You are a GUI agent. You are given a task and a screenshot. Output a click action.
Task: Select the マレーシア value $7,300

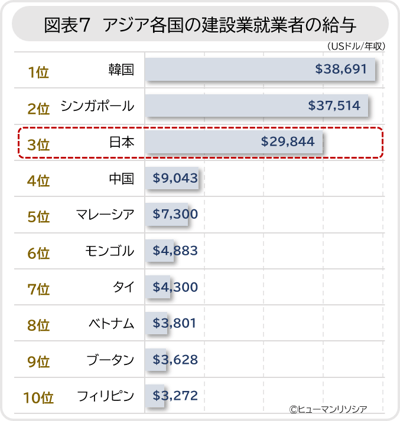tap(175, 214)
